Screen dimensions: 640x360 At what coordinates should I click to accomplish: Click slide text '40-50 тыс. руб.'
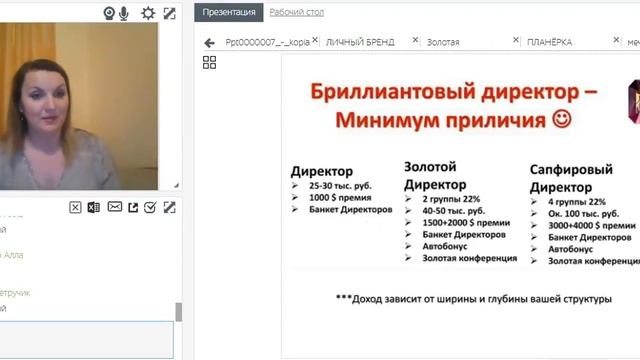pyautogui.click(x=453, y=211)
